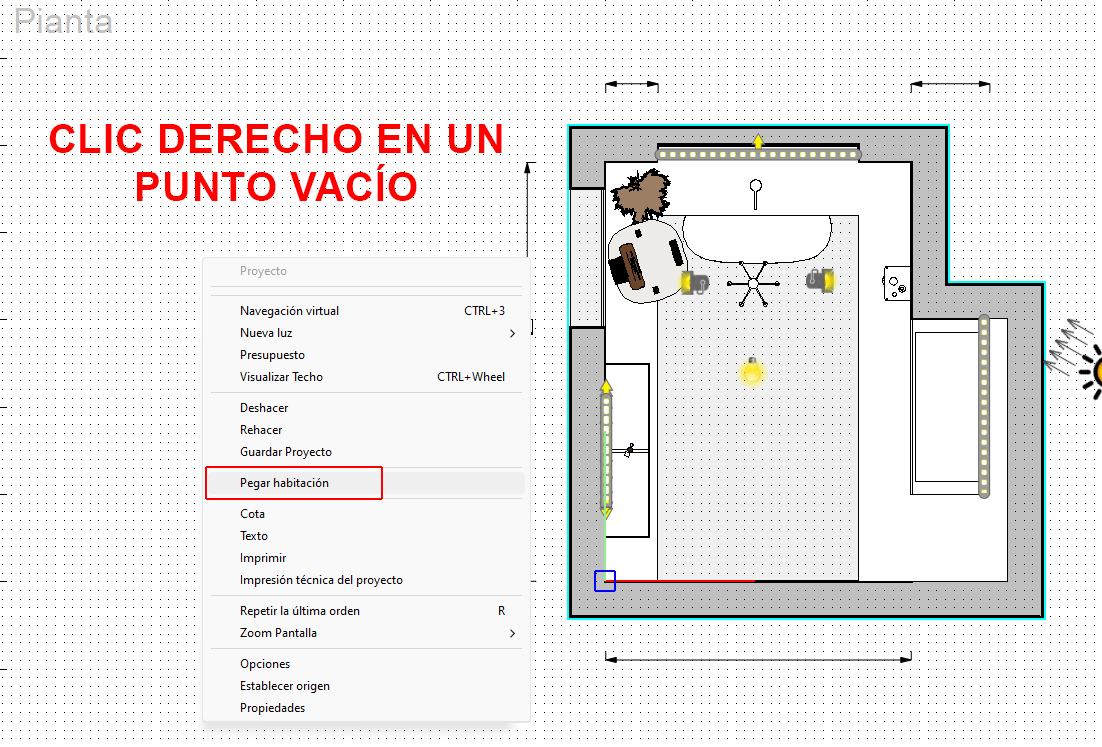This screenshot has width=1102, height=747.
Task: Select the right wall spotlight near the sink
Action: point(820,280)
